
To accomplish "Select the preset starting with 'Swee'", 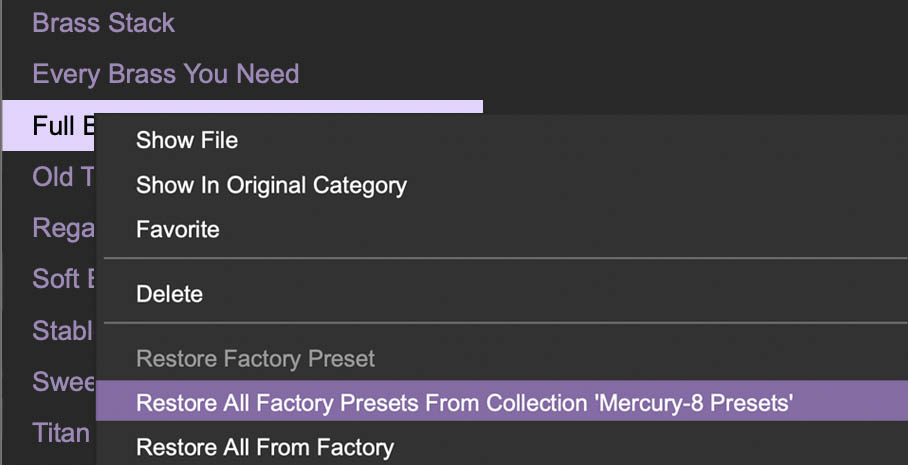I will pos(62,382).
